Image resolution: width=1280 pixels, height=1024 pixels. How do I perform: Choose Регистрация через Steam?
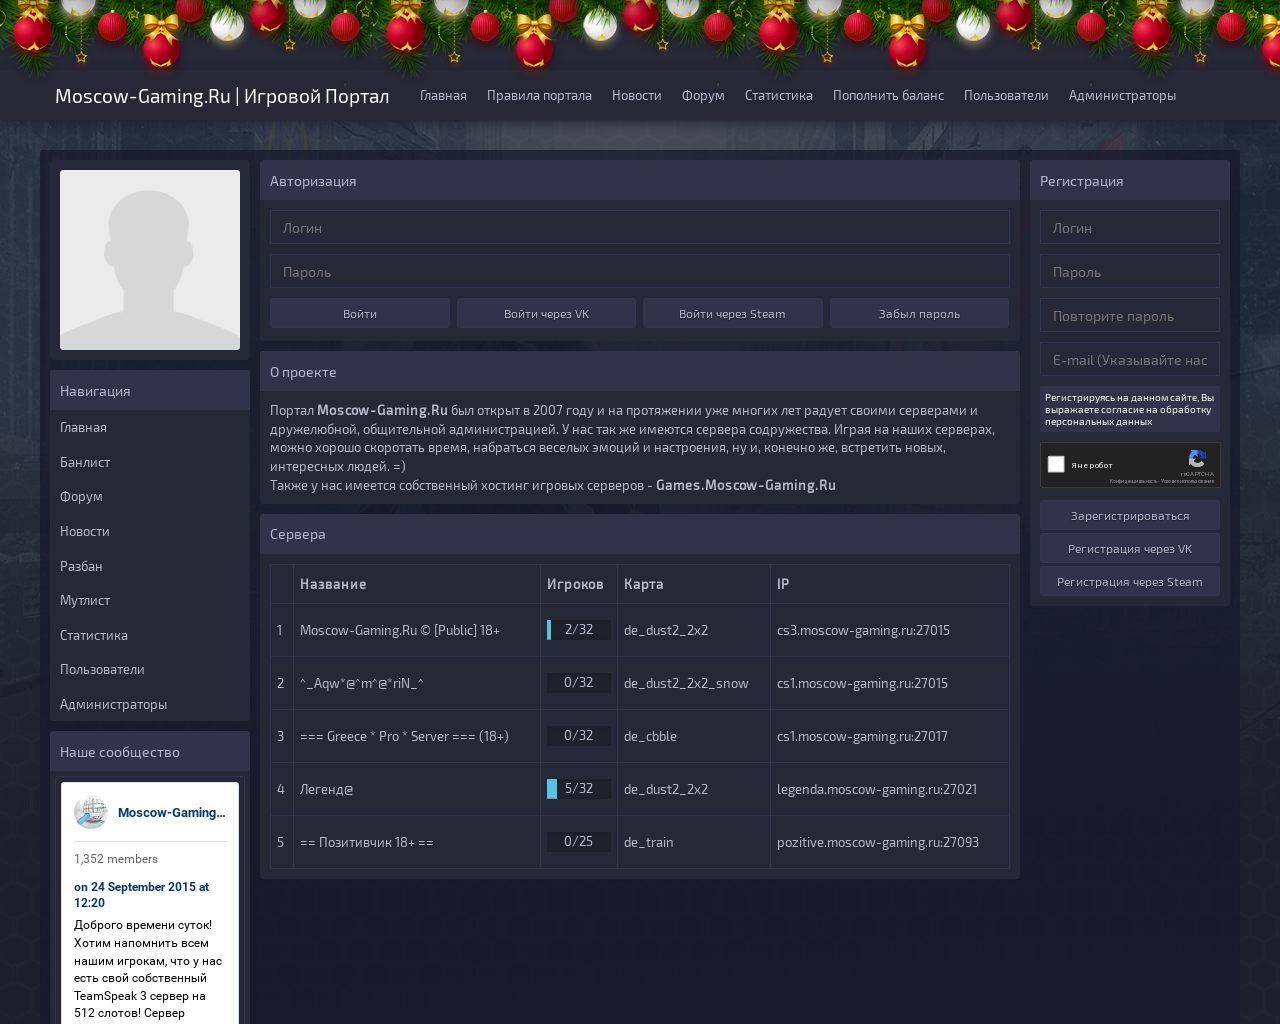pos(1130,581)
